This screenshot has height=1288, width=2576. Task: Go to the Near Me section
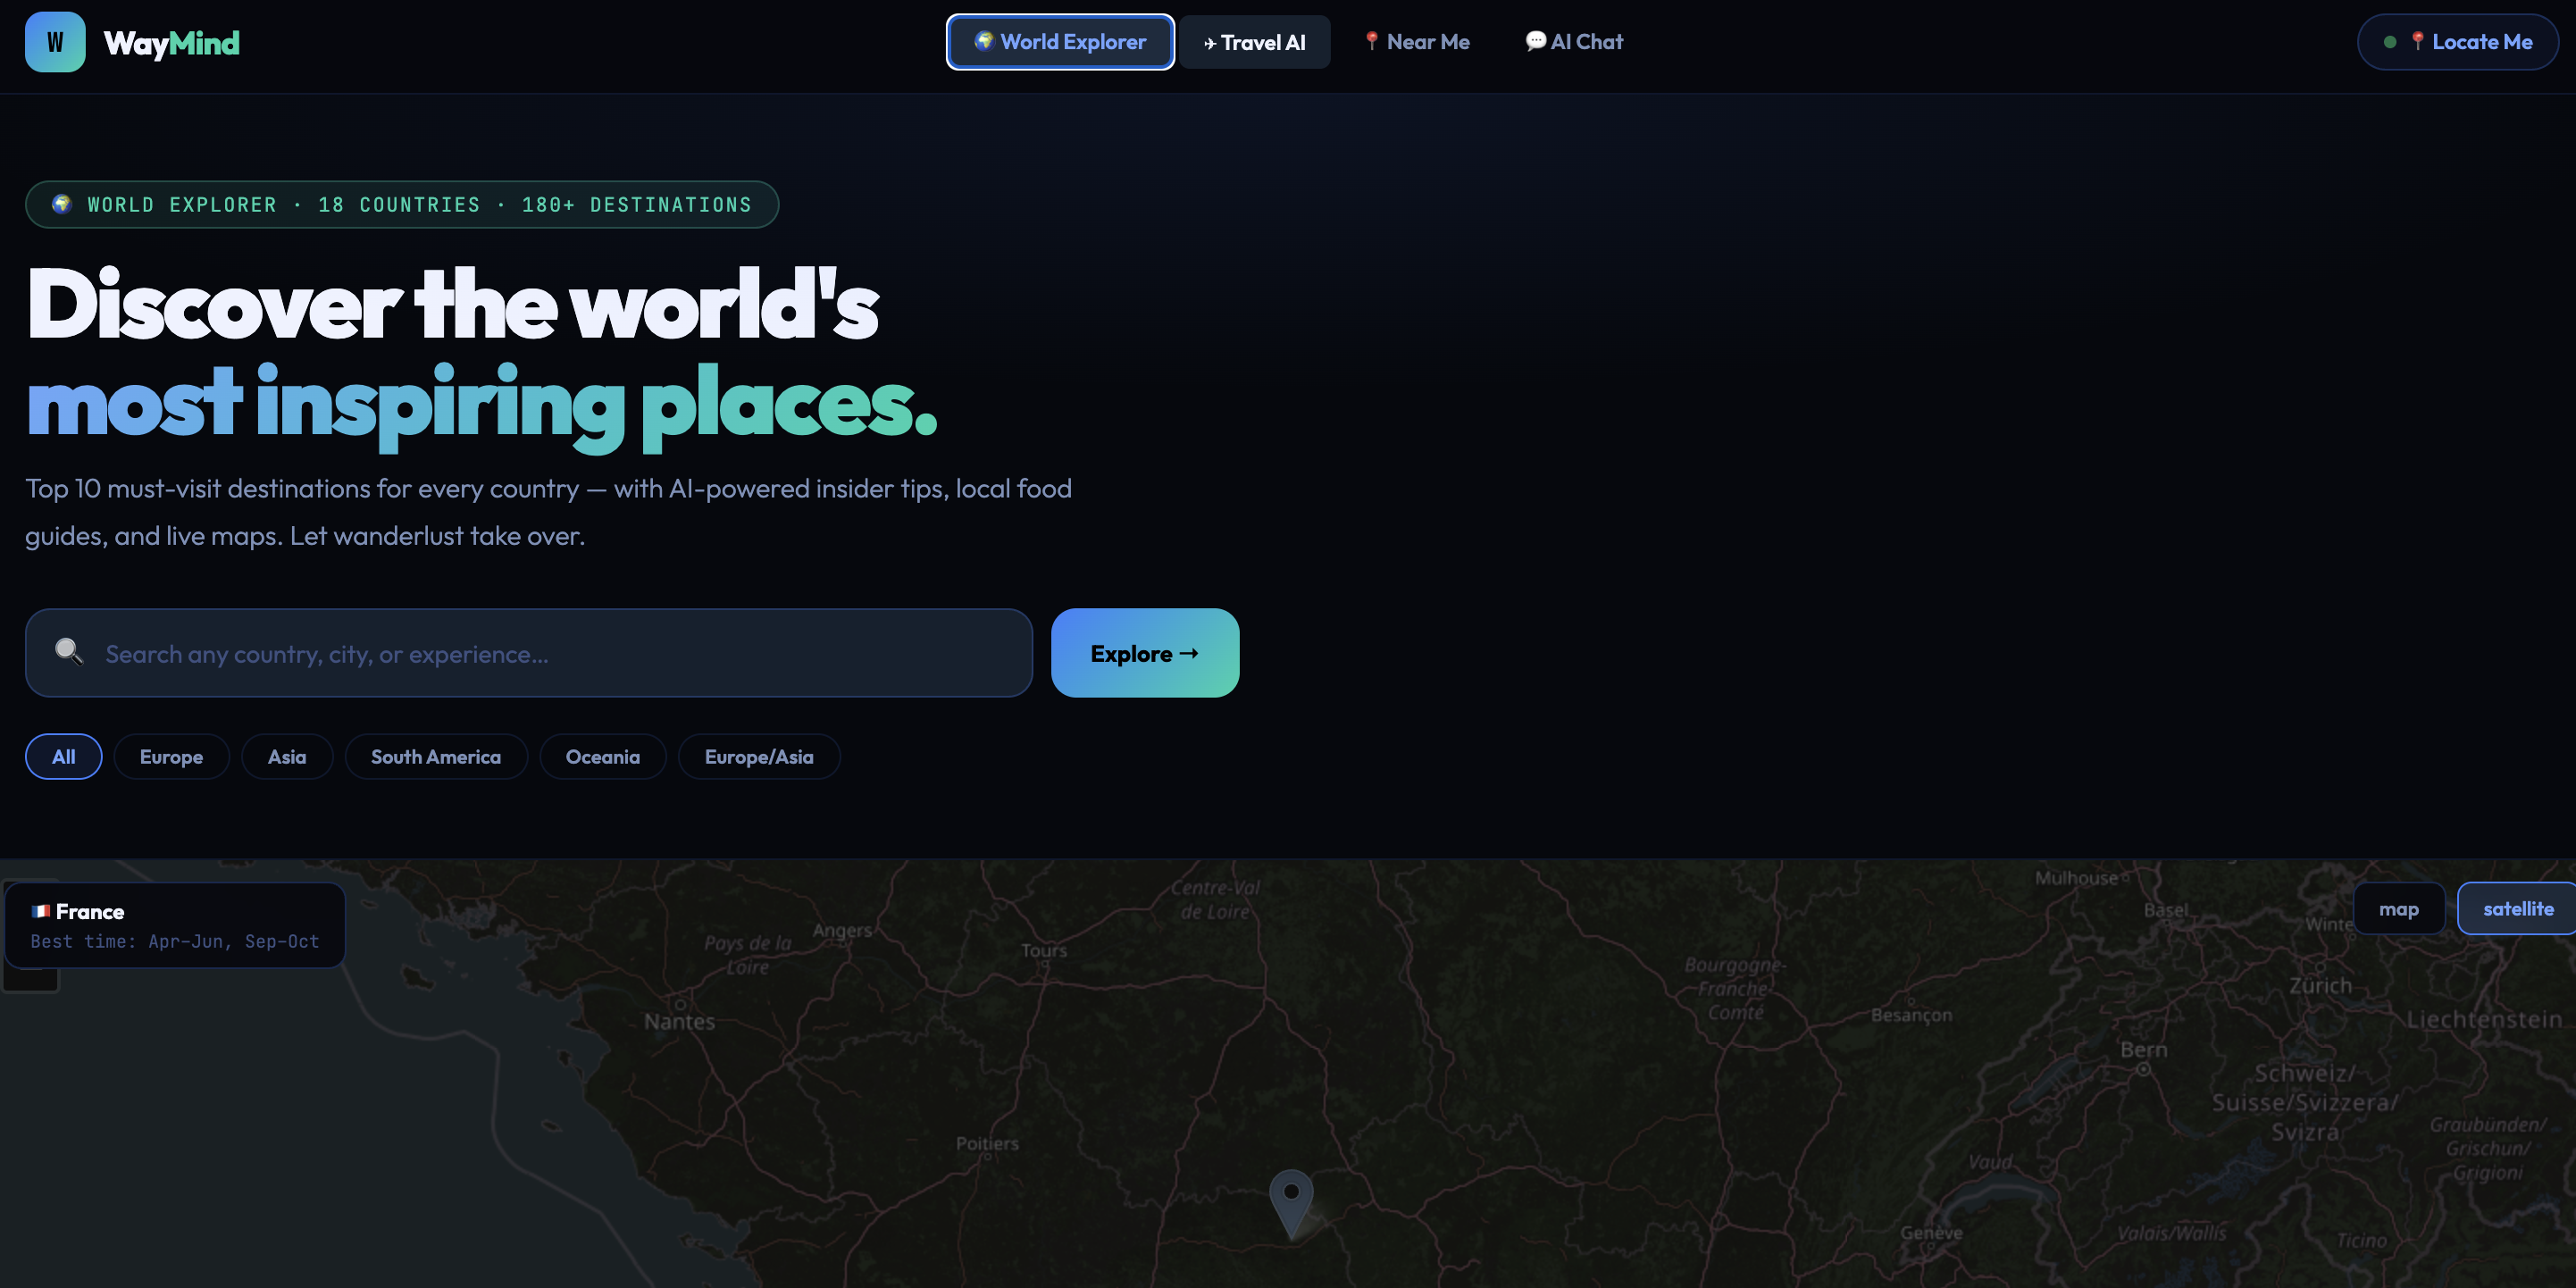click(1417, 42)
